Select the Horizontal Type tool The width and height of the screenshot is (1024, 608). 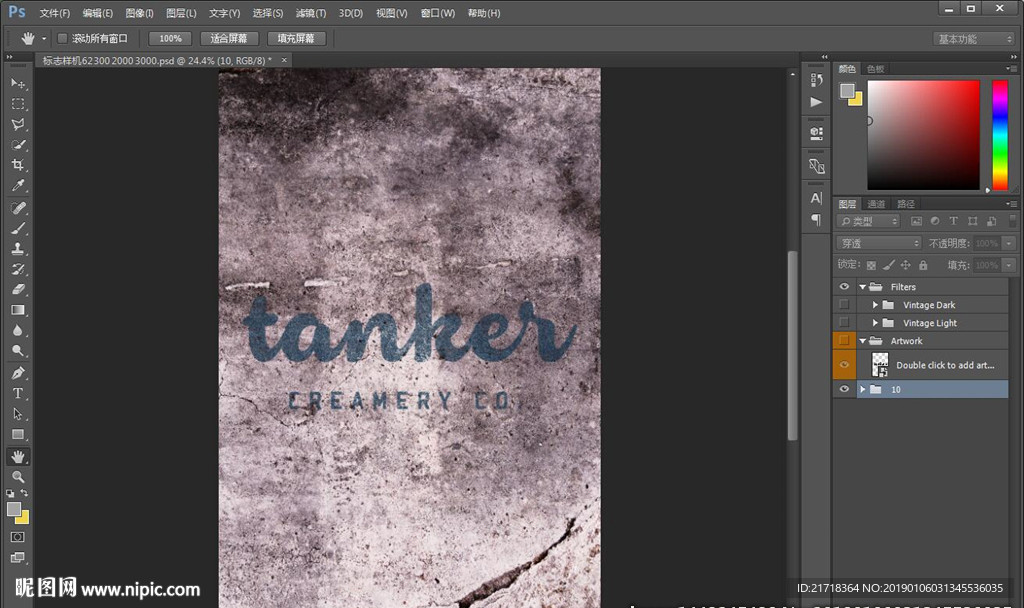[x=18, y=394]
